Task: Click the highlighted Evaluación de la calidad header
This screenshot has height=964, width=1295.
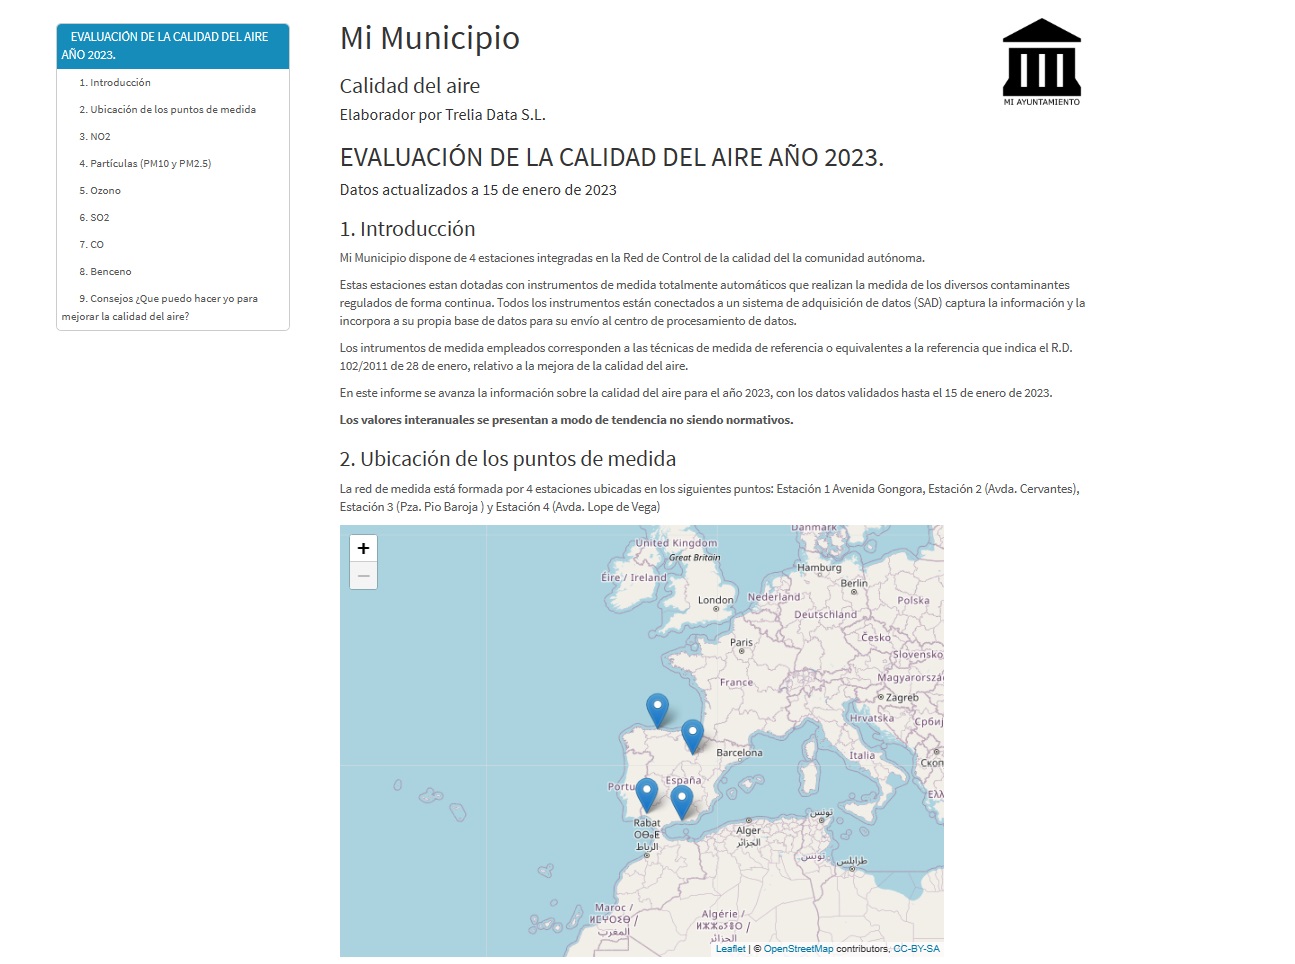Action: pos(172,46)
